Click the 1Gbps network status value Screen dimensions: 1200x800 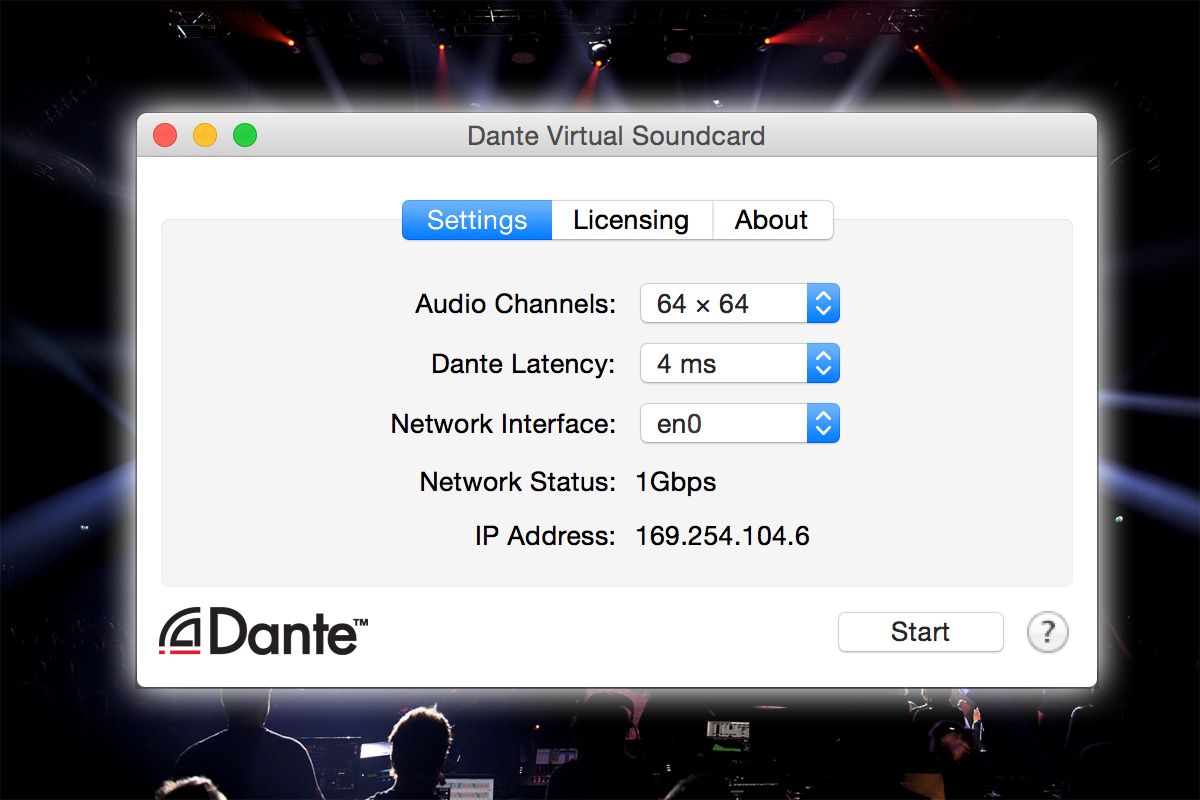[676, 483]
